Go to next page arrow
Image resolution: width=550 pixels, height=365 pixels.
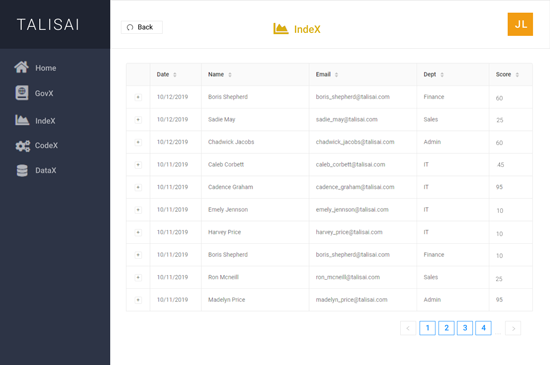(x=513, y=329)
